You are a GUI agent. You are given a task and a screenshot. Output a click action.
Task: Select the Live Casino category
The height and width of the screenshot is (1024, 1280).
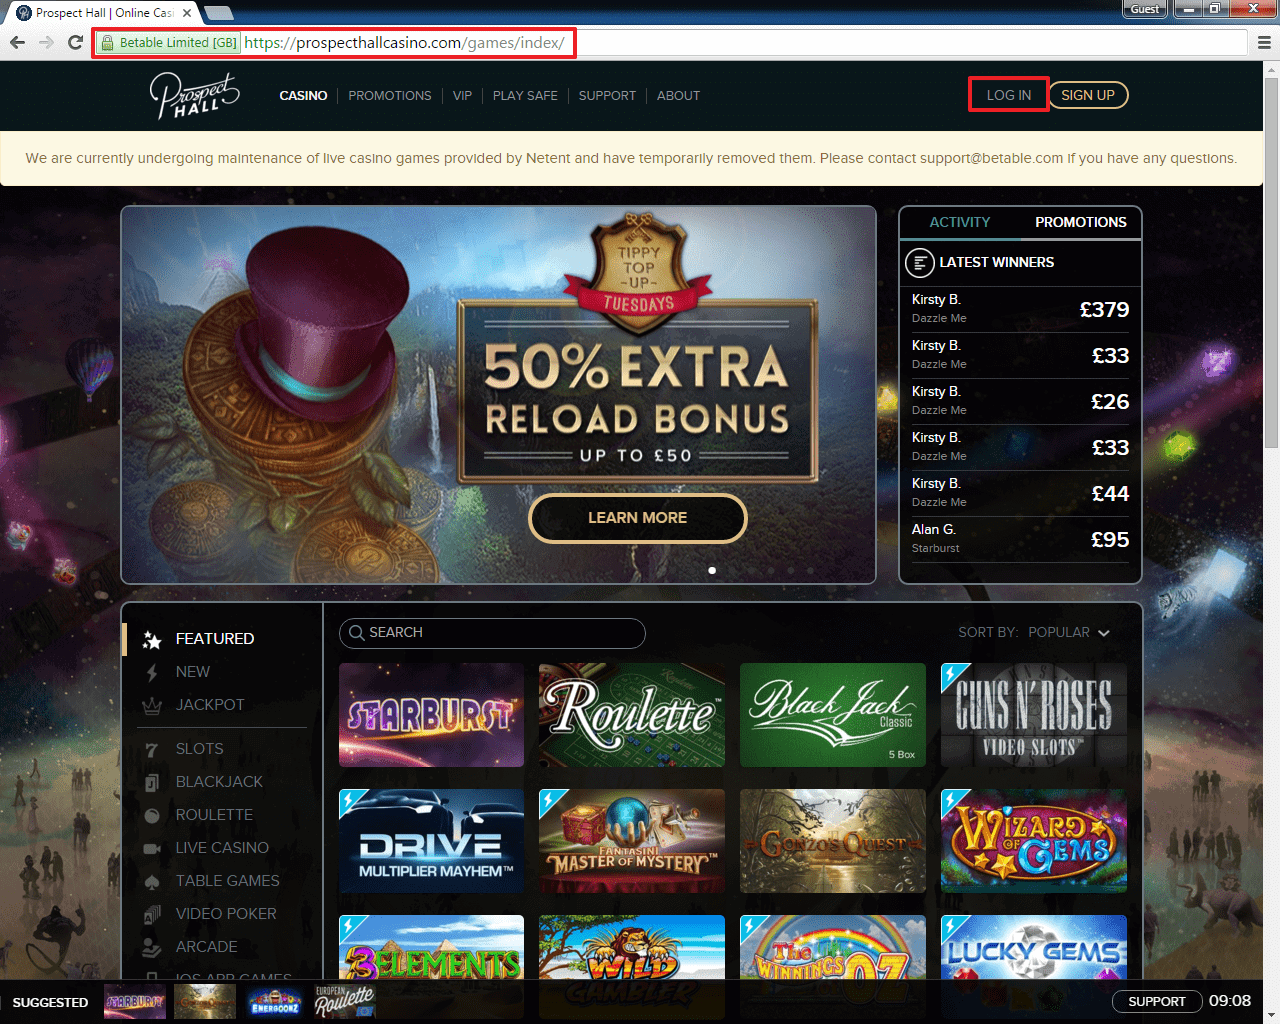222,848
